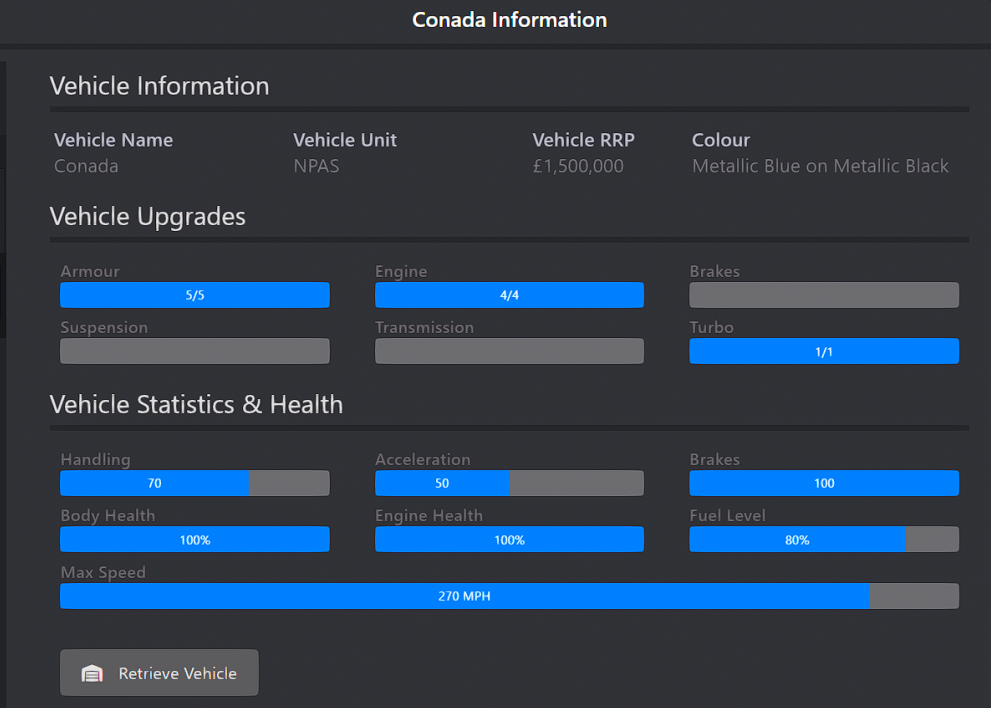991x708 pixels.
Task: Click the Armour upgrade bar showing 5/5
Action: 195,295
